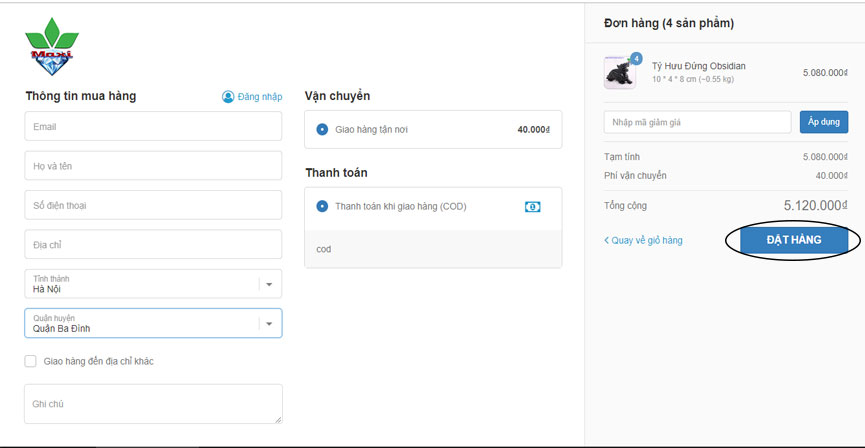Click the Đăng nhập login link
The image size is (865, 448).
[x=260, y=97]
